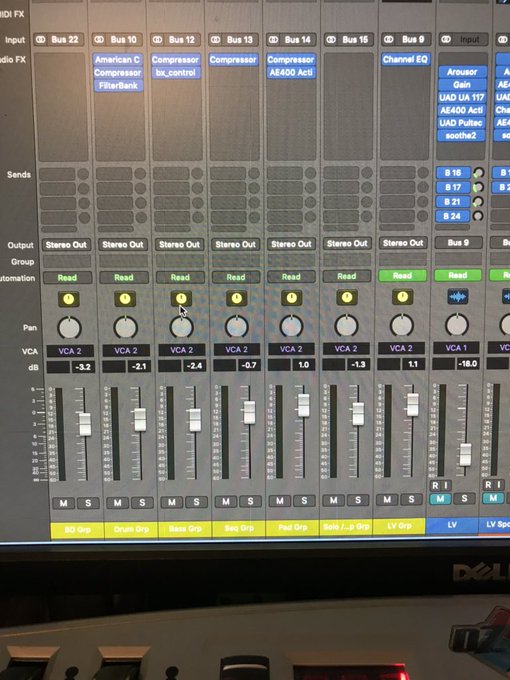
Task: Click the send level knob next to B 24
Action: coord(478,216)
